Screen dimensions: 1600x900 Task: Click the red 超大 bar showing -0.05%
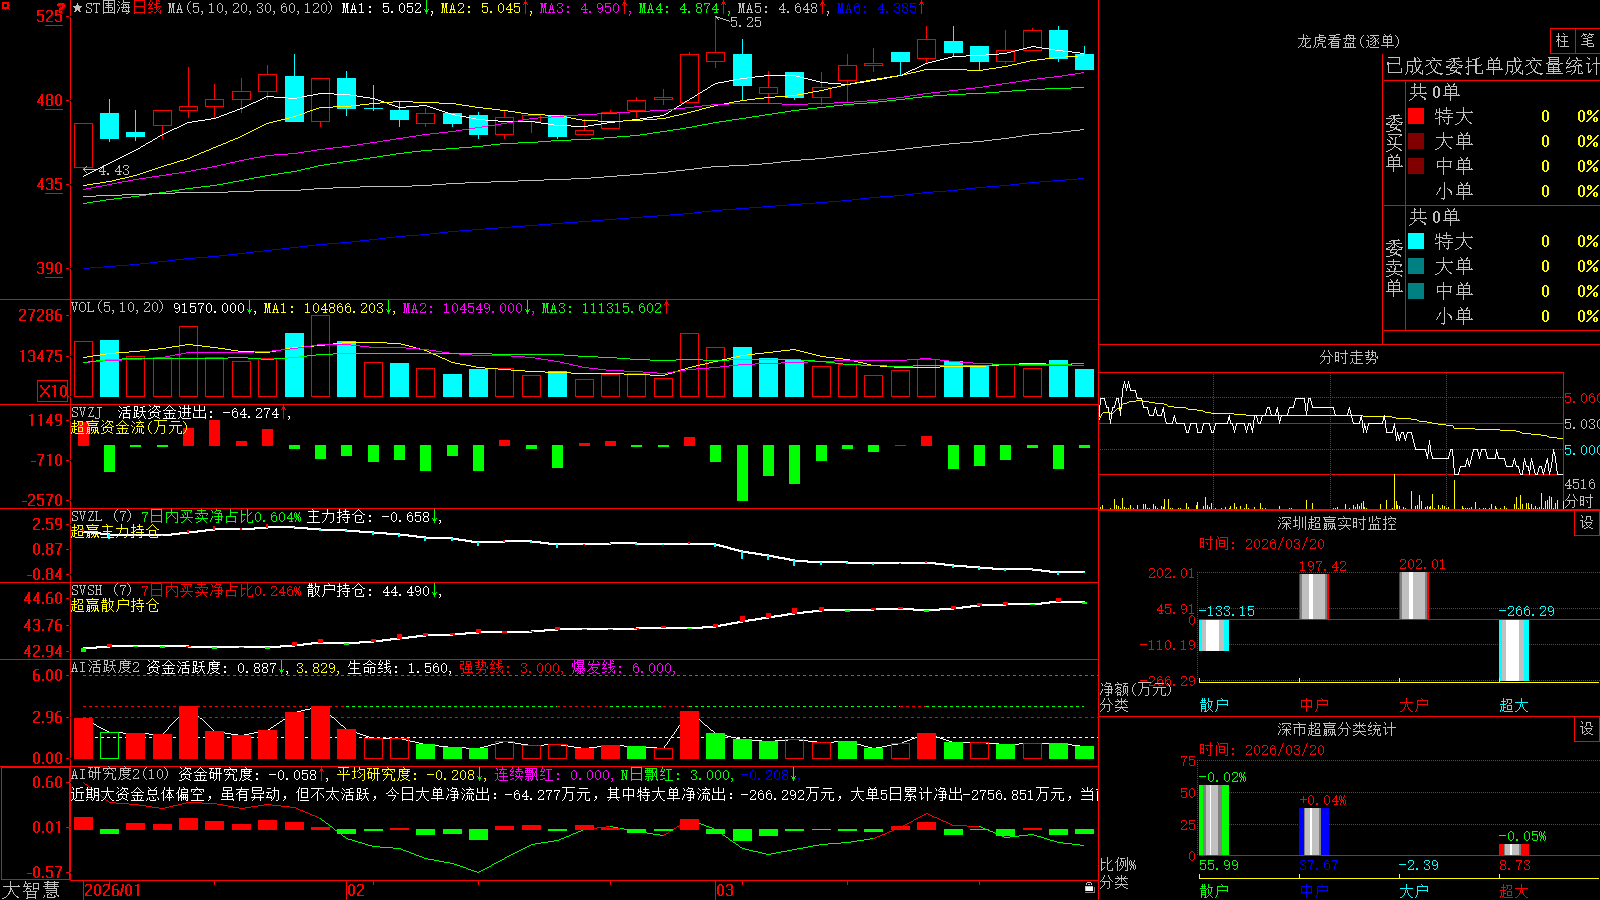click(1514, 850)
